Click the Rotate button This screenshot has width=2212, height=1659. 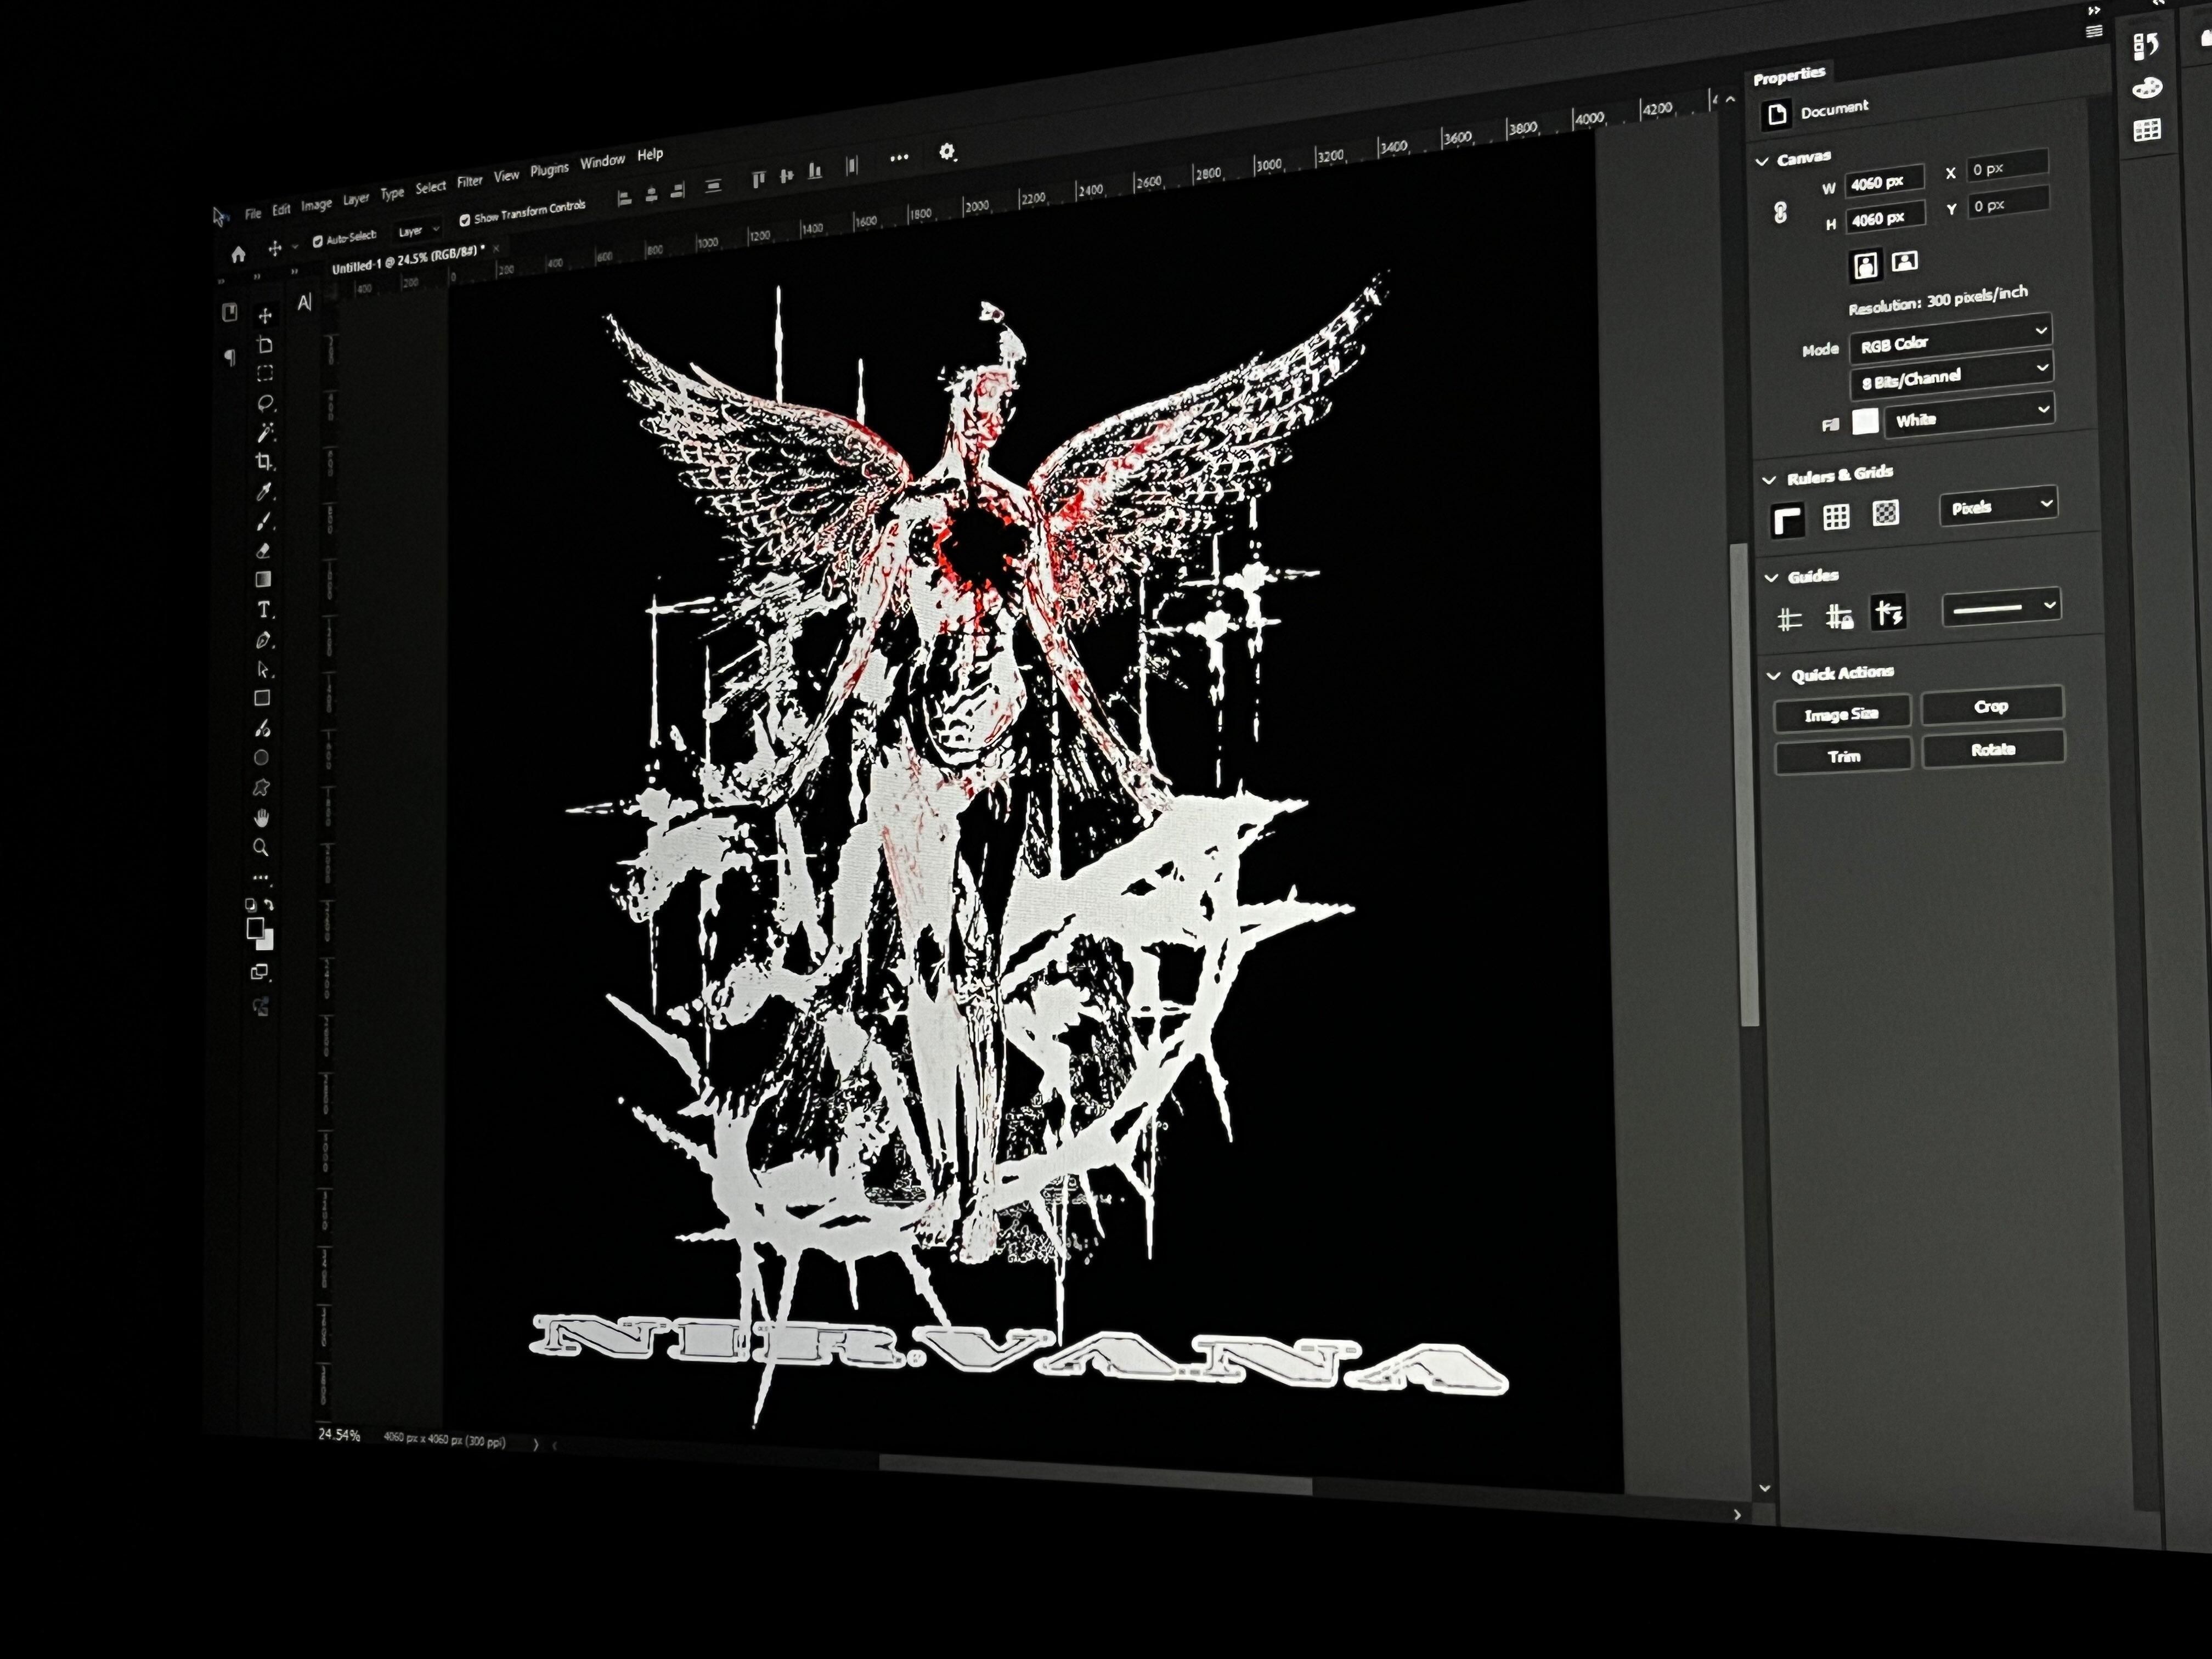pyautogui.click(x=1993, y=749)
